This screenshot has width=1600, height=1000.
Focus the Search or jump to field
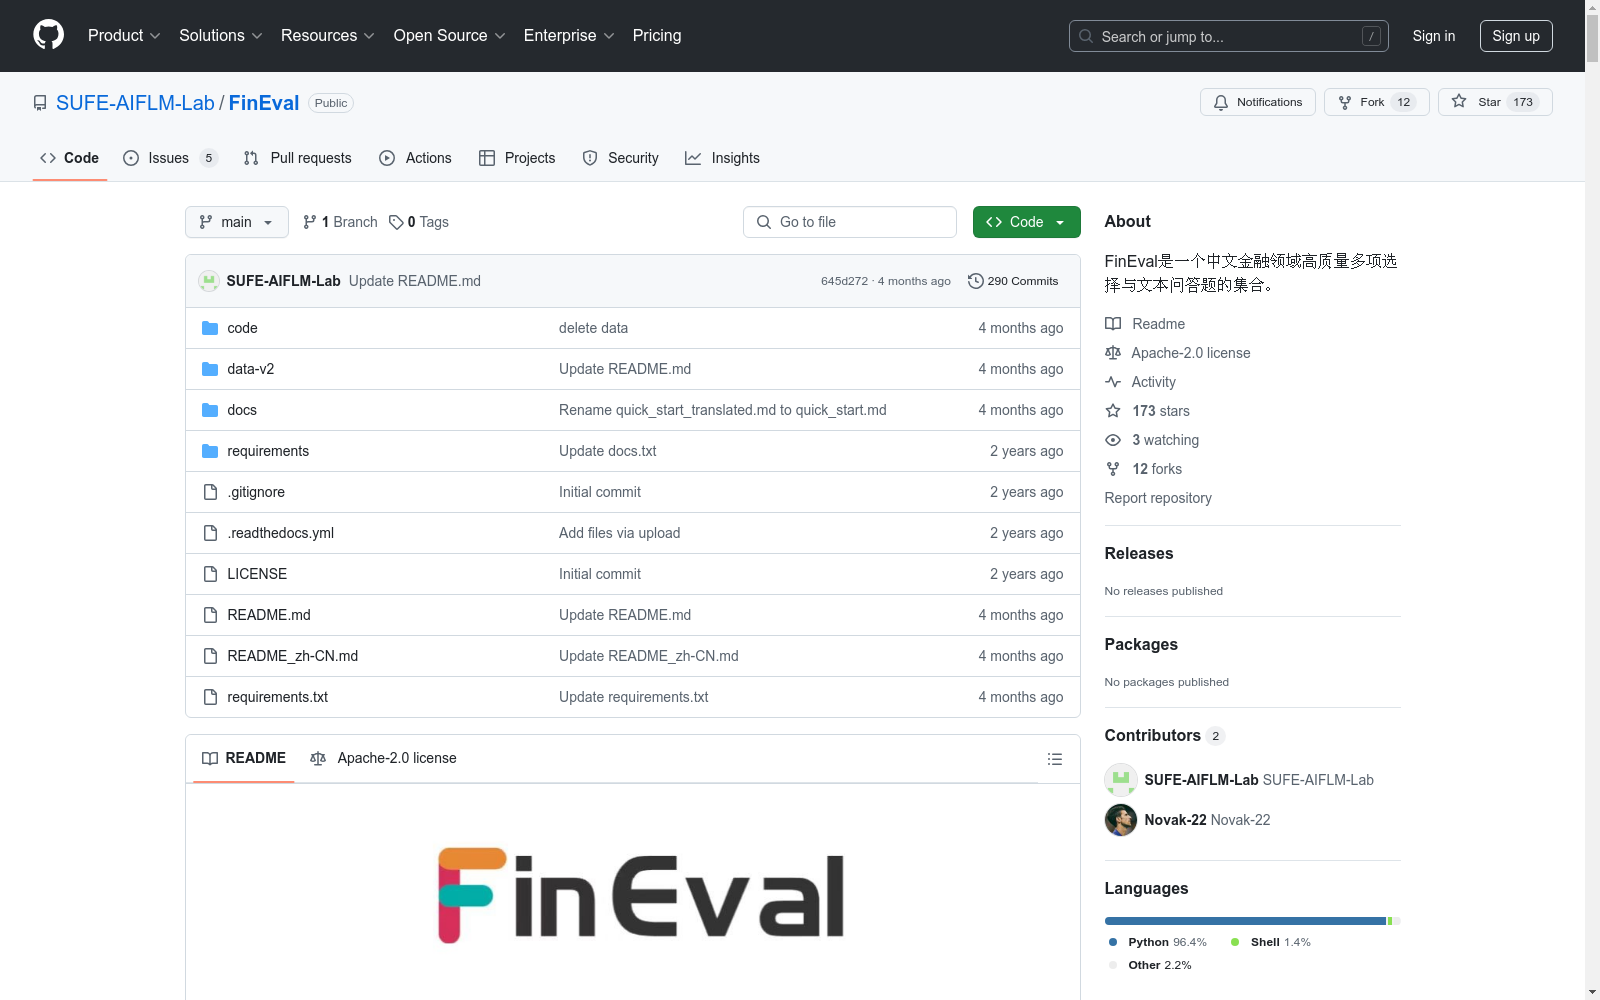pos(1229,36)
